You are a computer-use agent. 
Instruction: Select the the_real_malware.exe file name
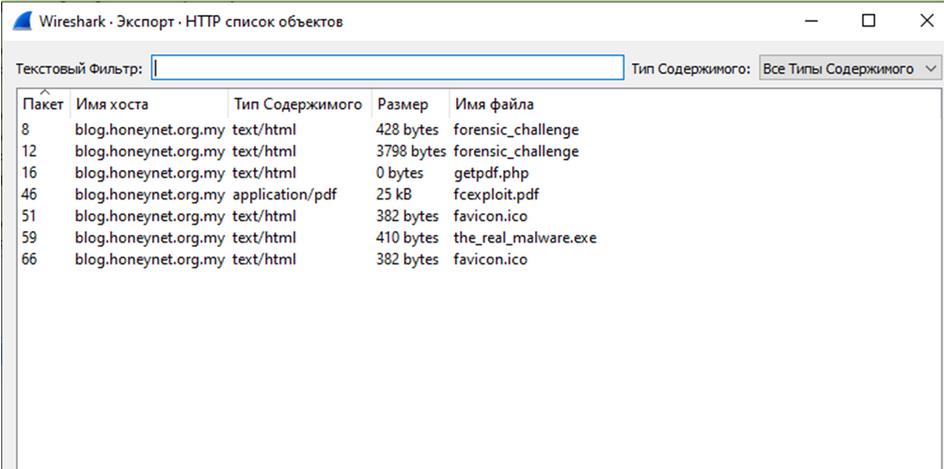pos(525,238)
